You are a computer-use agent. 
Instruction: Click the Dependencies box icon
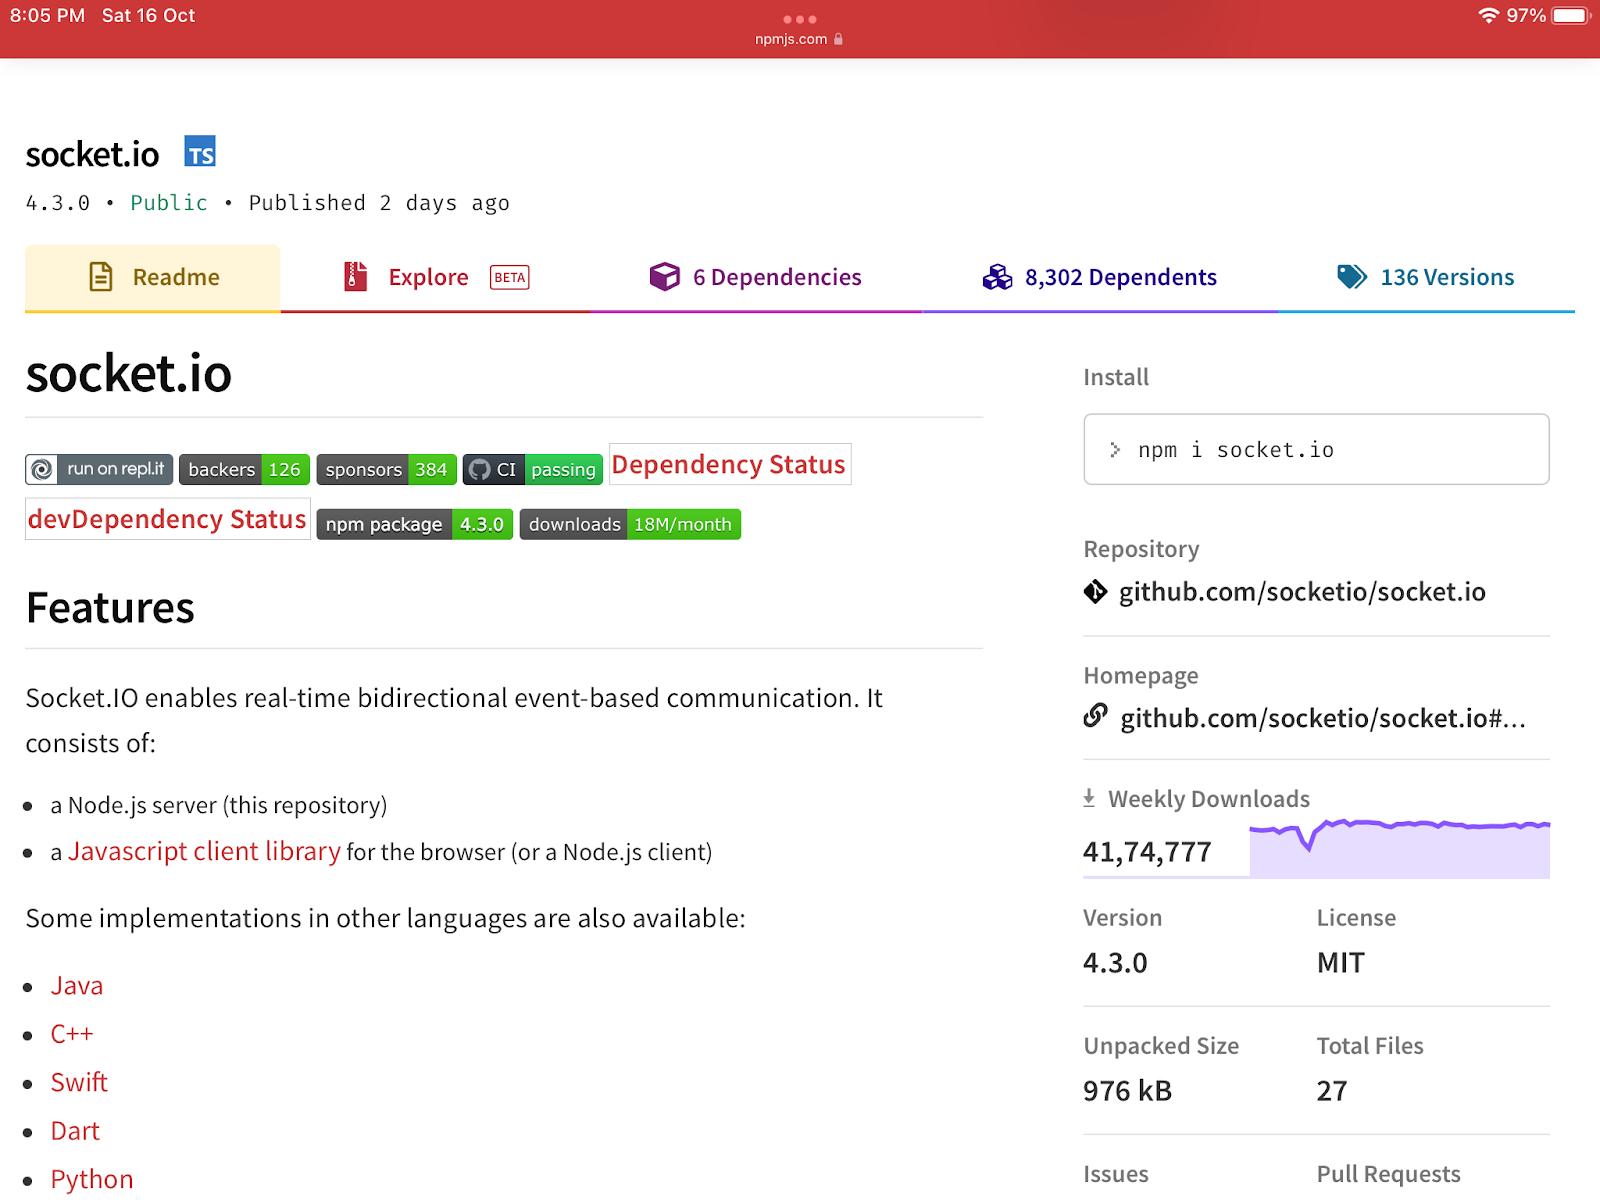pyautogui.click(x=664, y=277)
